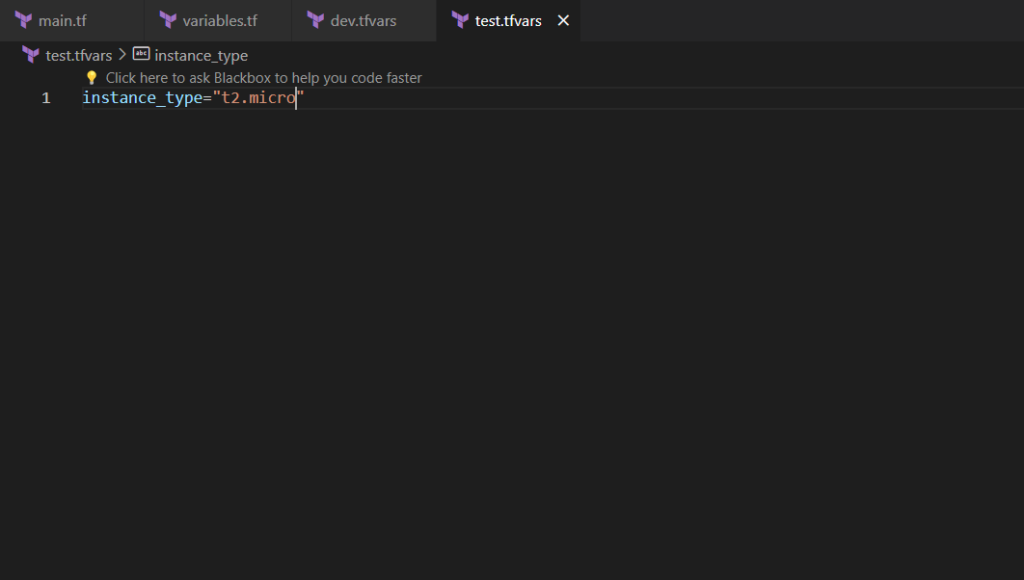
Task: Click the Terraform icon on dev.tfvars tab
Action: pos(314,19)
